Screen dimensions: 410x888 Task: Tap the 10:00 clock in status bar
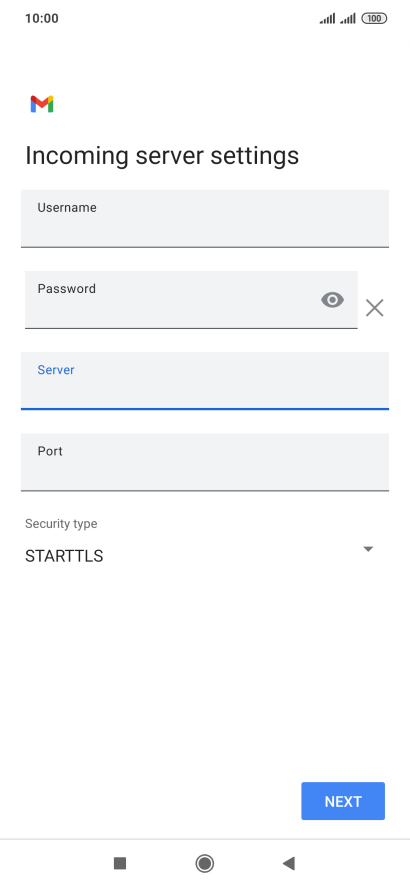click(42, 19)
